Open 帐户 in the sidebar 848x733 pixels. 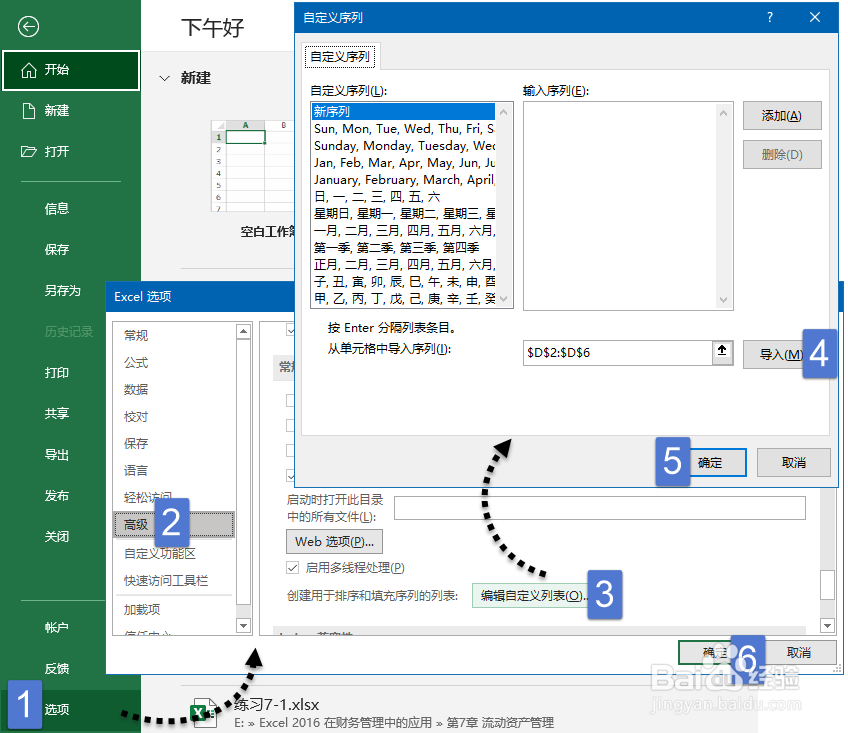56,628
